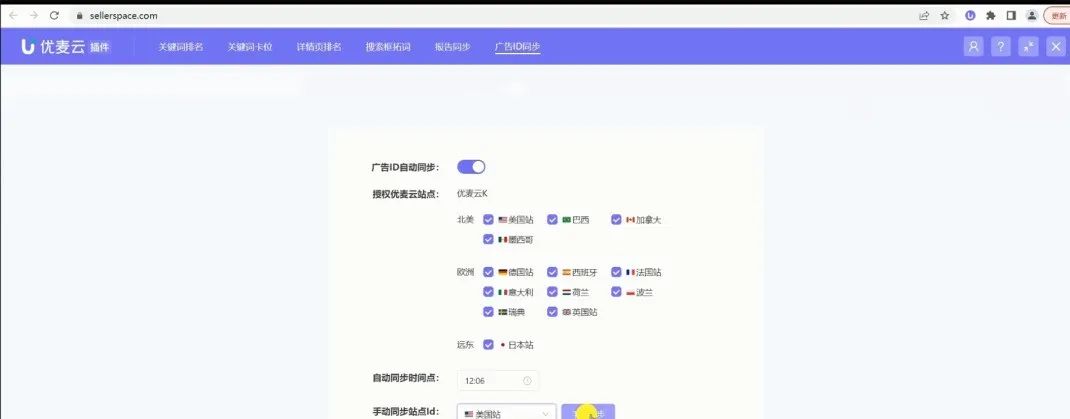Bookmark this page with star icon
The image size is (1070, 419).
coord(944,16)
